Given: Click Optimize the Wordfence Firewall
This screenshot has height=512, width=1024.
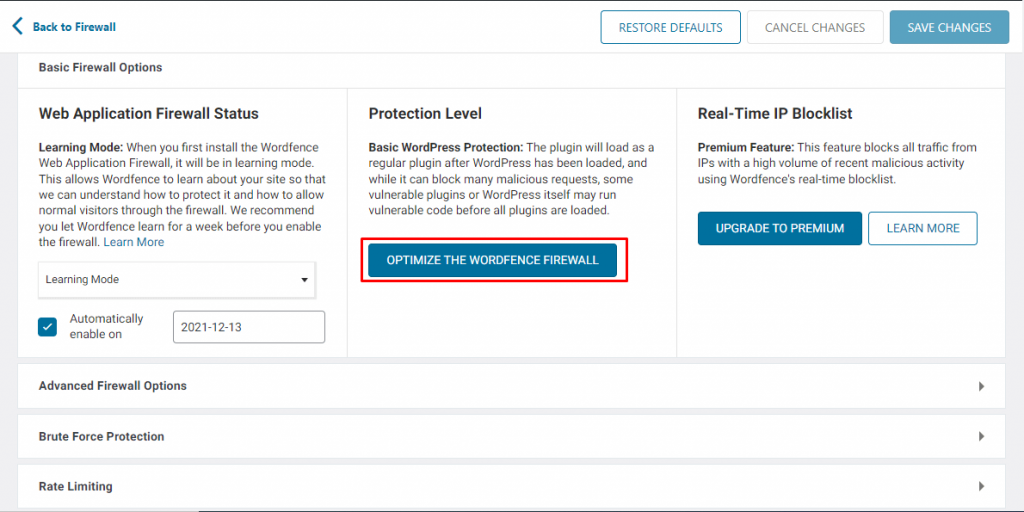Looking at the screenshot, I should click(492, 260).
